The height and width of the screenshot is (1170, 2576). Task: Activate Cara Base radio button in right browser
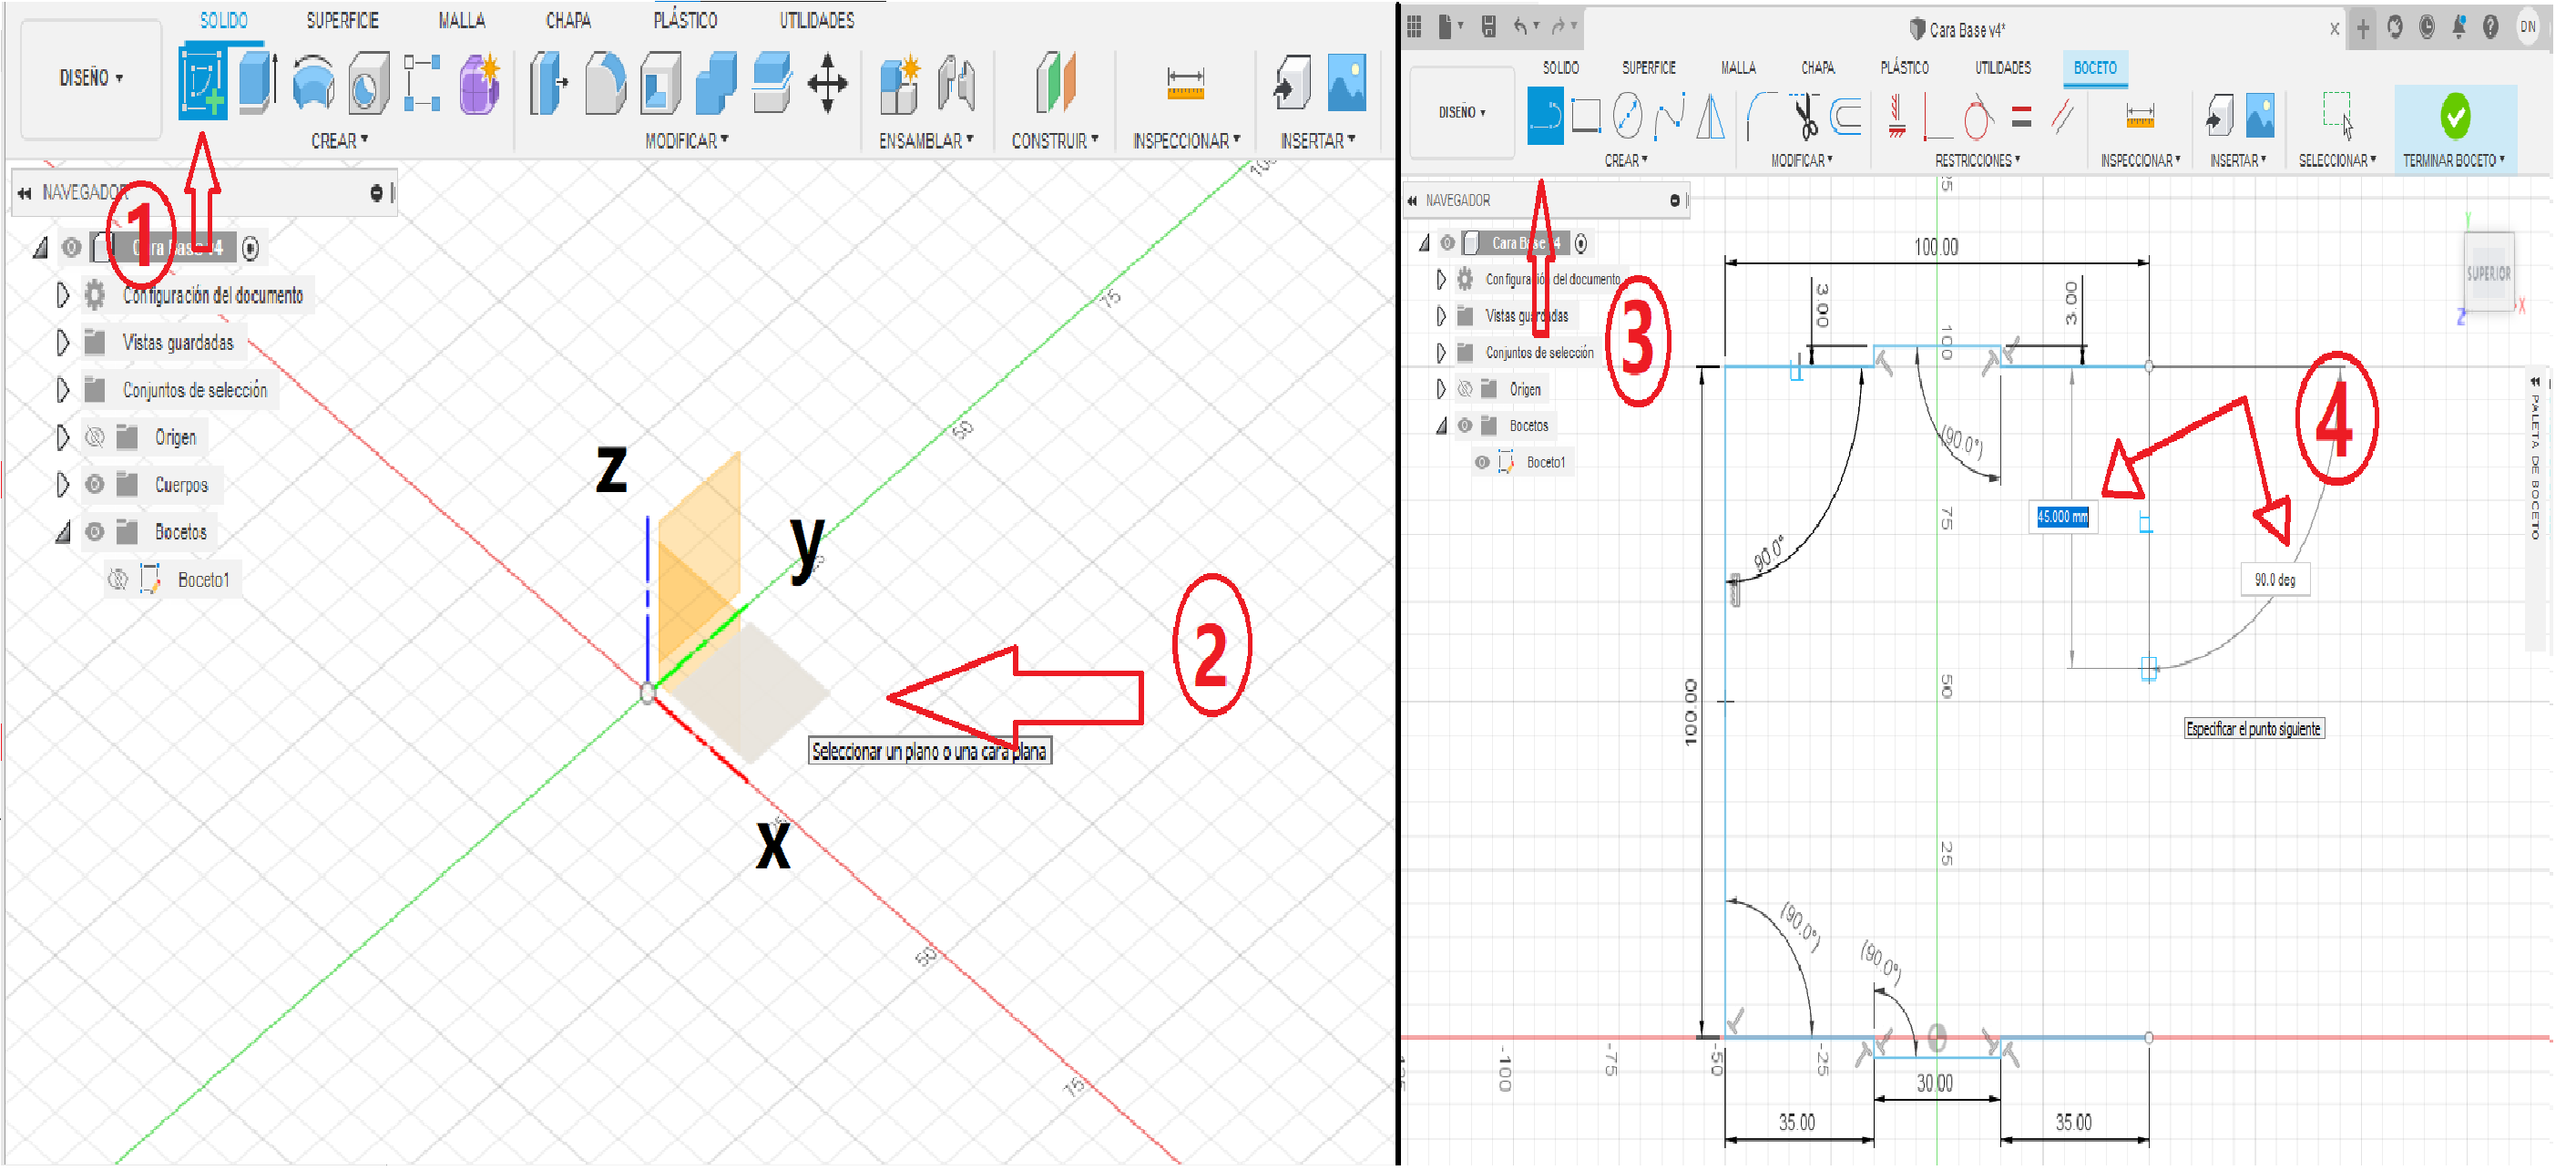point(1583,243)
